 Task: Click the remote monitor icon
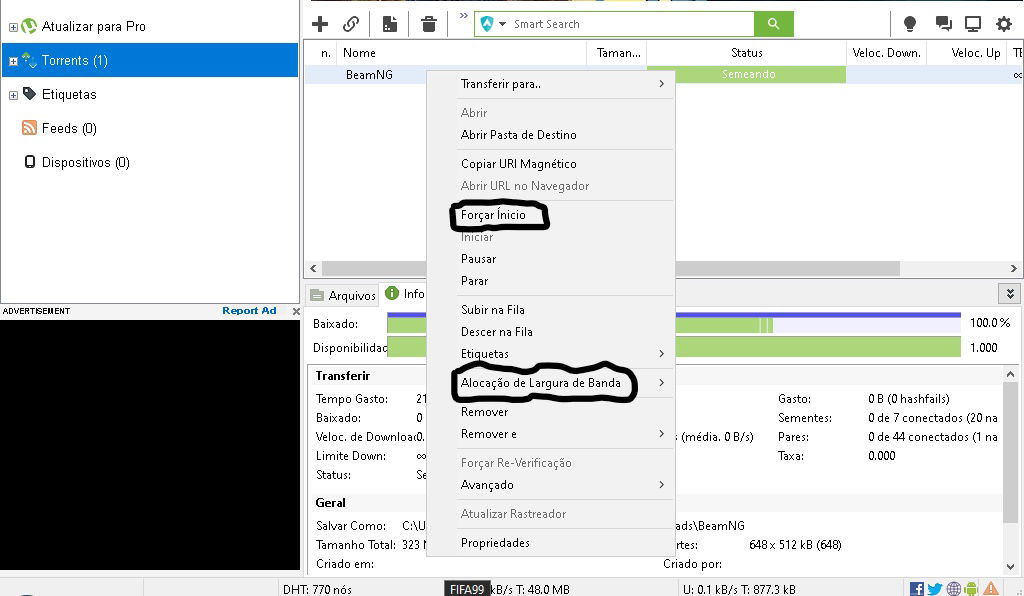[973, 24]
